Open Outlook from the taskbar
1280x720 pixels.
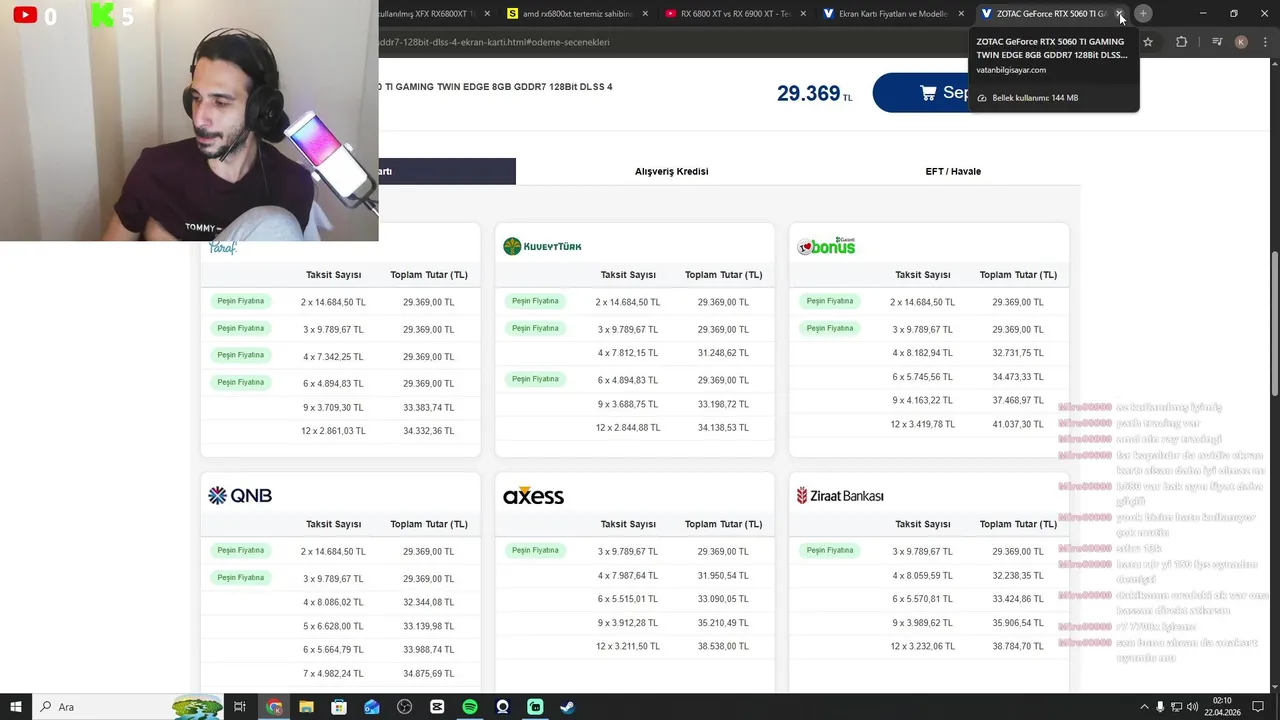(x=372, y=707)
